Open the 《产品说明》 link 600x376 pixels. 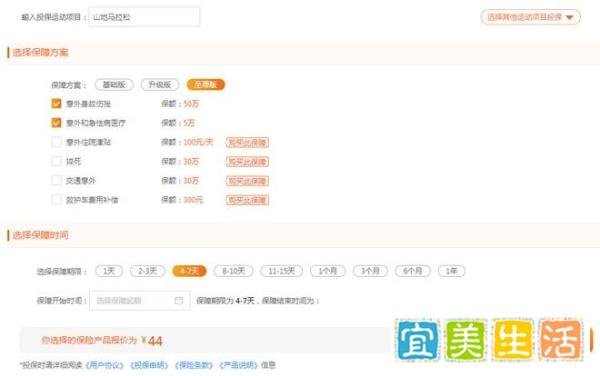coord(238,365)
